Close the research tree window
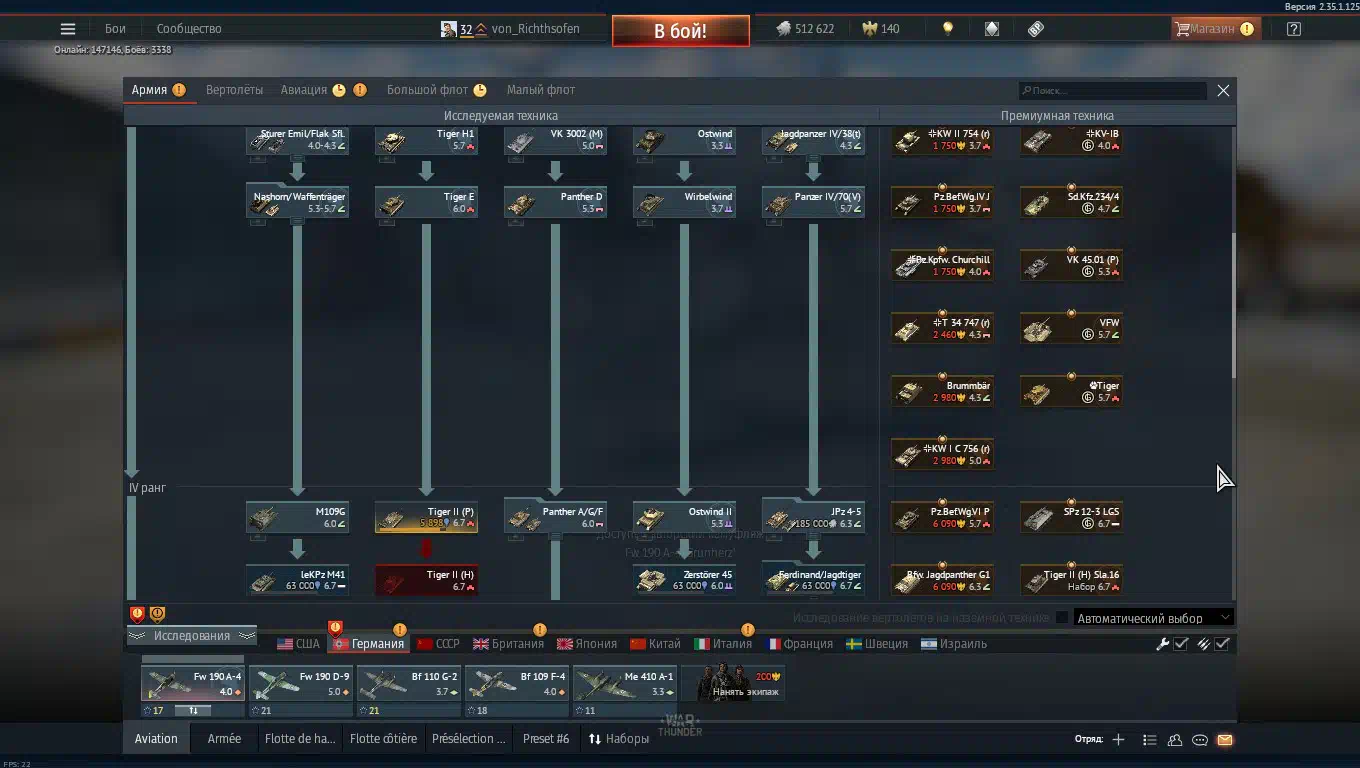The image size is (1360, 768). tap(1223, 91)
